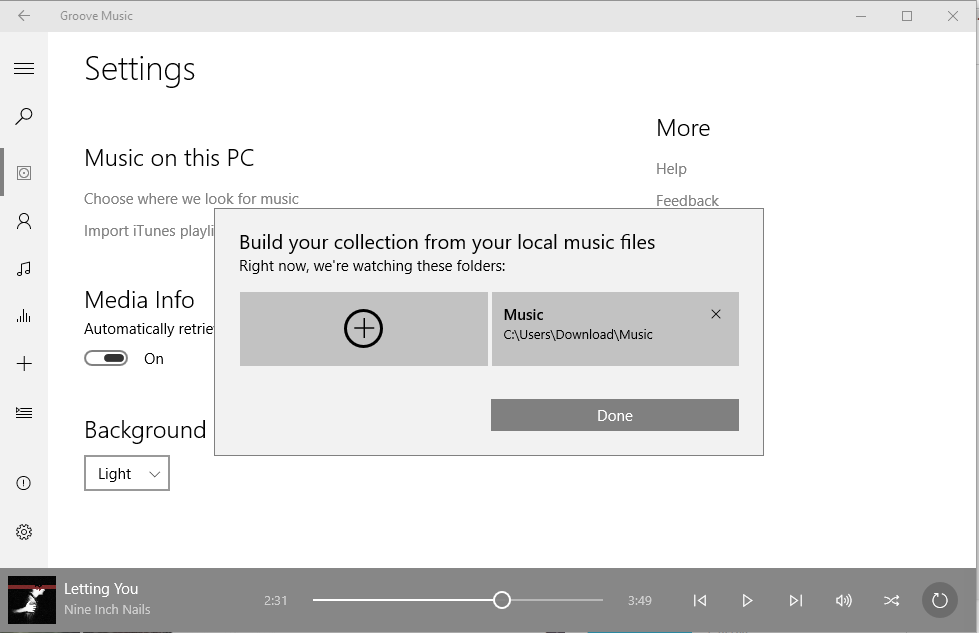979x633 pixels.
Task: Open the Background Light dropdown
Action: (x=127, y=473)
